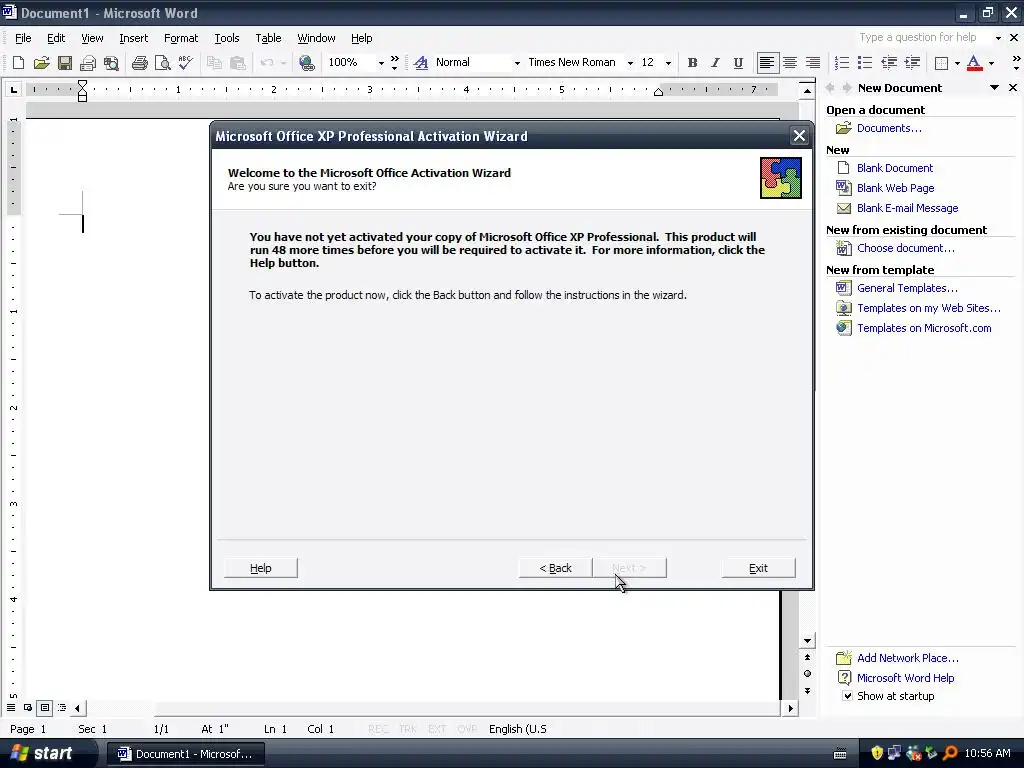Screen dimensions: 1024x768
Task: Expand the Border style dropdown arrow
Action: (x=957, y=63)
